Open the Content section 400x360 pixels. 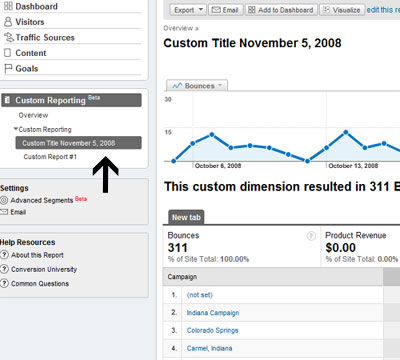[31, 53]
